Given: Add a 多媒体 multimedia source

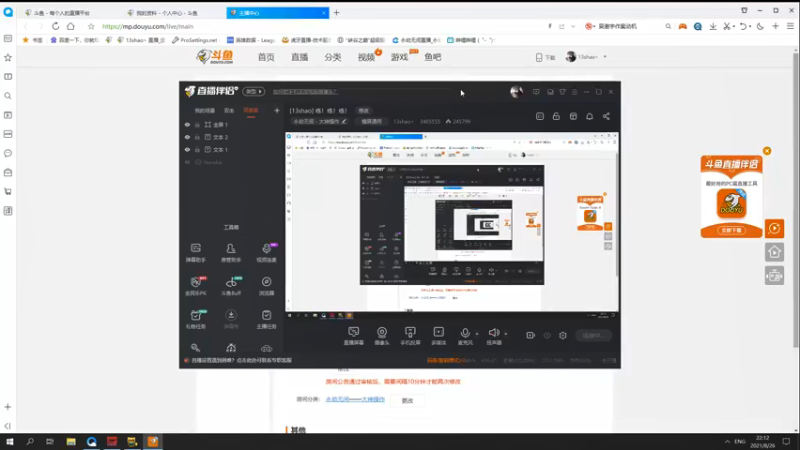Looking at the screenshot, I should point(438,336).
